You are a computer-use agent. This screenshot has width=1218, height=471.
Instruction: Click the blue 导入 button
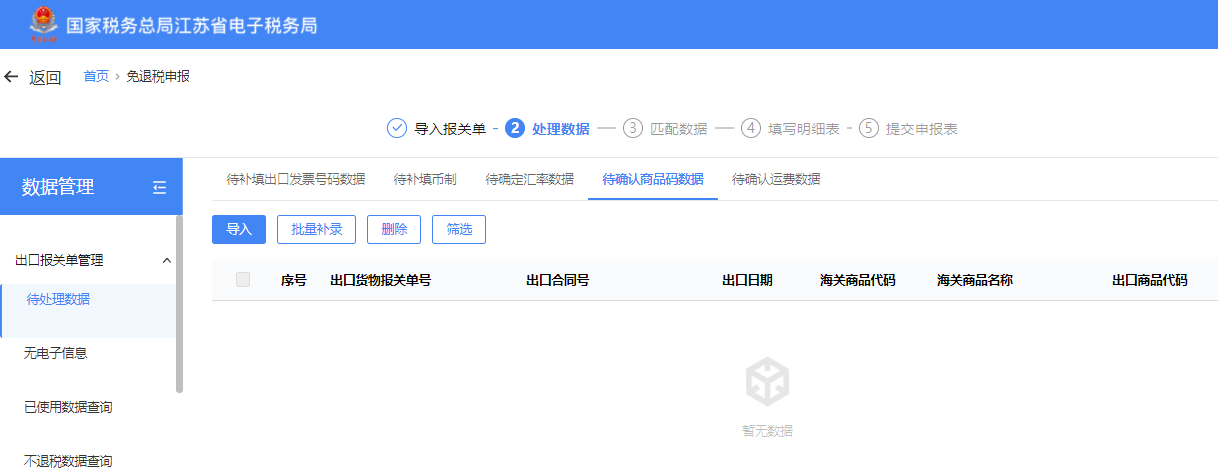pos(239,229)
